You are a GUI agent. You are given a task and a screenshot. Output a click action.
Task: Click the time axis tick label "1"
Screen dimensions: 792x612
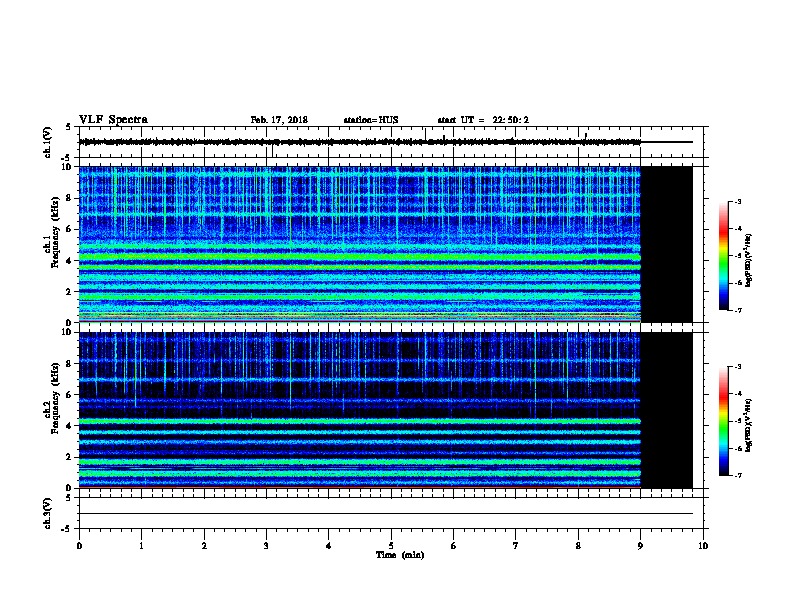tap(141, 545)
